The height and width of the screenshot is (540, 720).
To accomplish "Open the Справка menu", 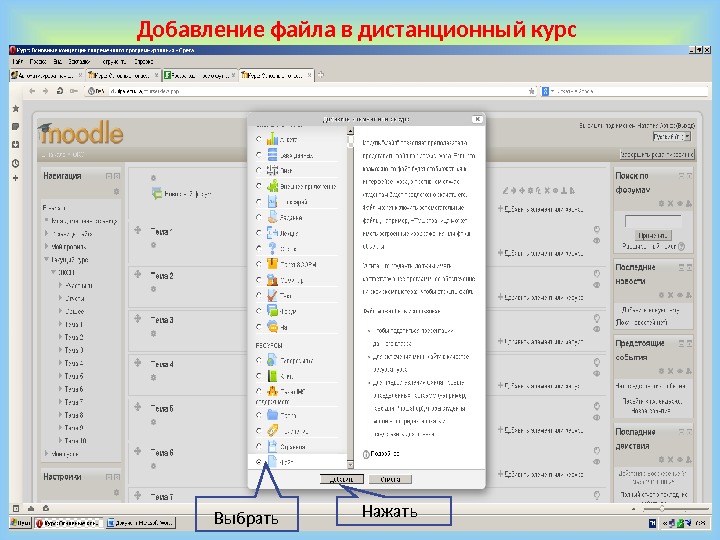I will tap(144, 61).
